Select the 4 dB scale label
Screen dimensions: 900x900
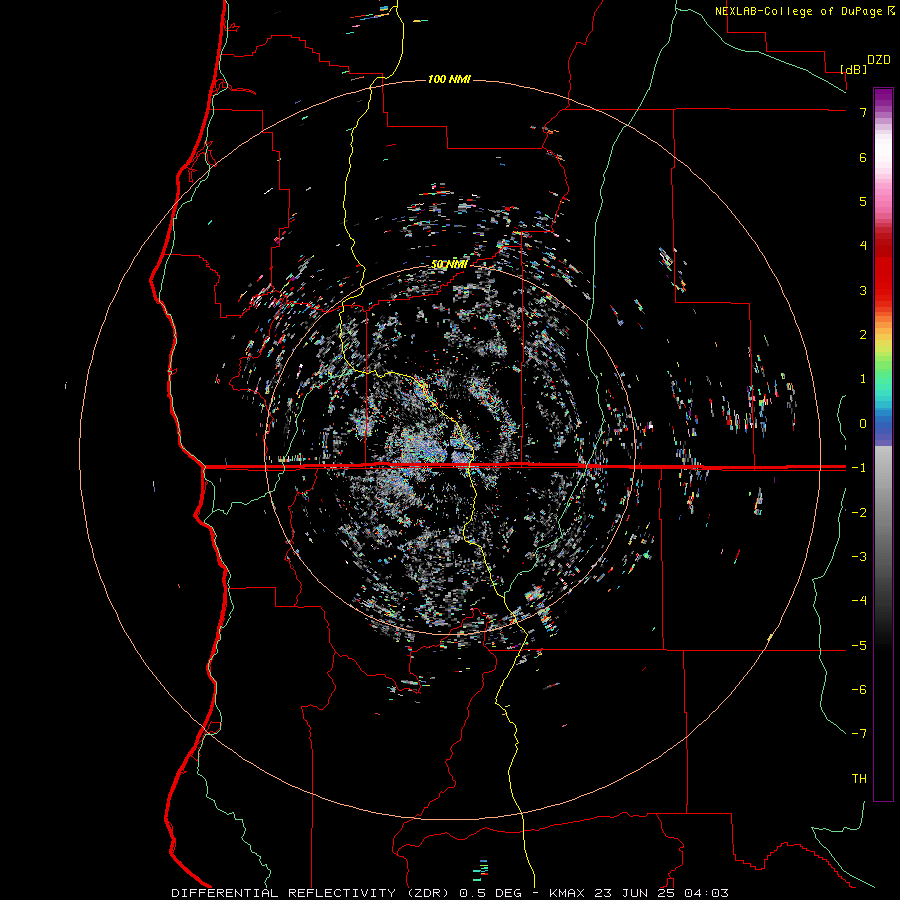pos(863,246)
